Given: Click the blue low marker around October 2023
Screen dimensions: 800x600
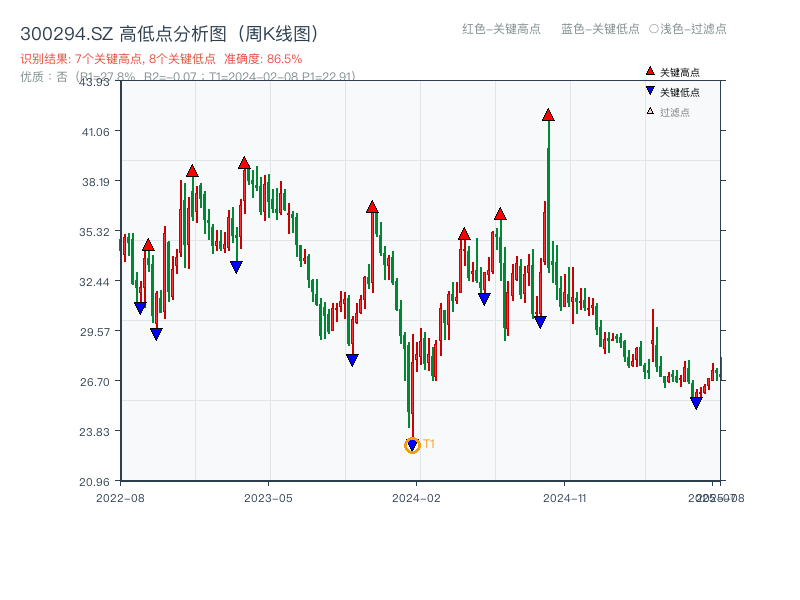Looking at the screenshot, I should tap(352, 360).
